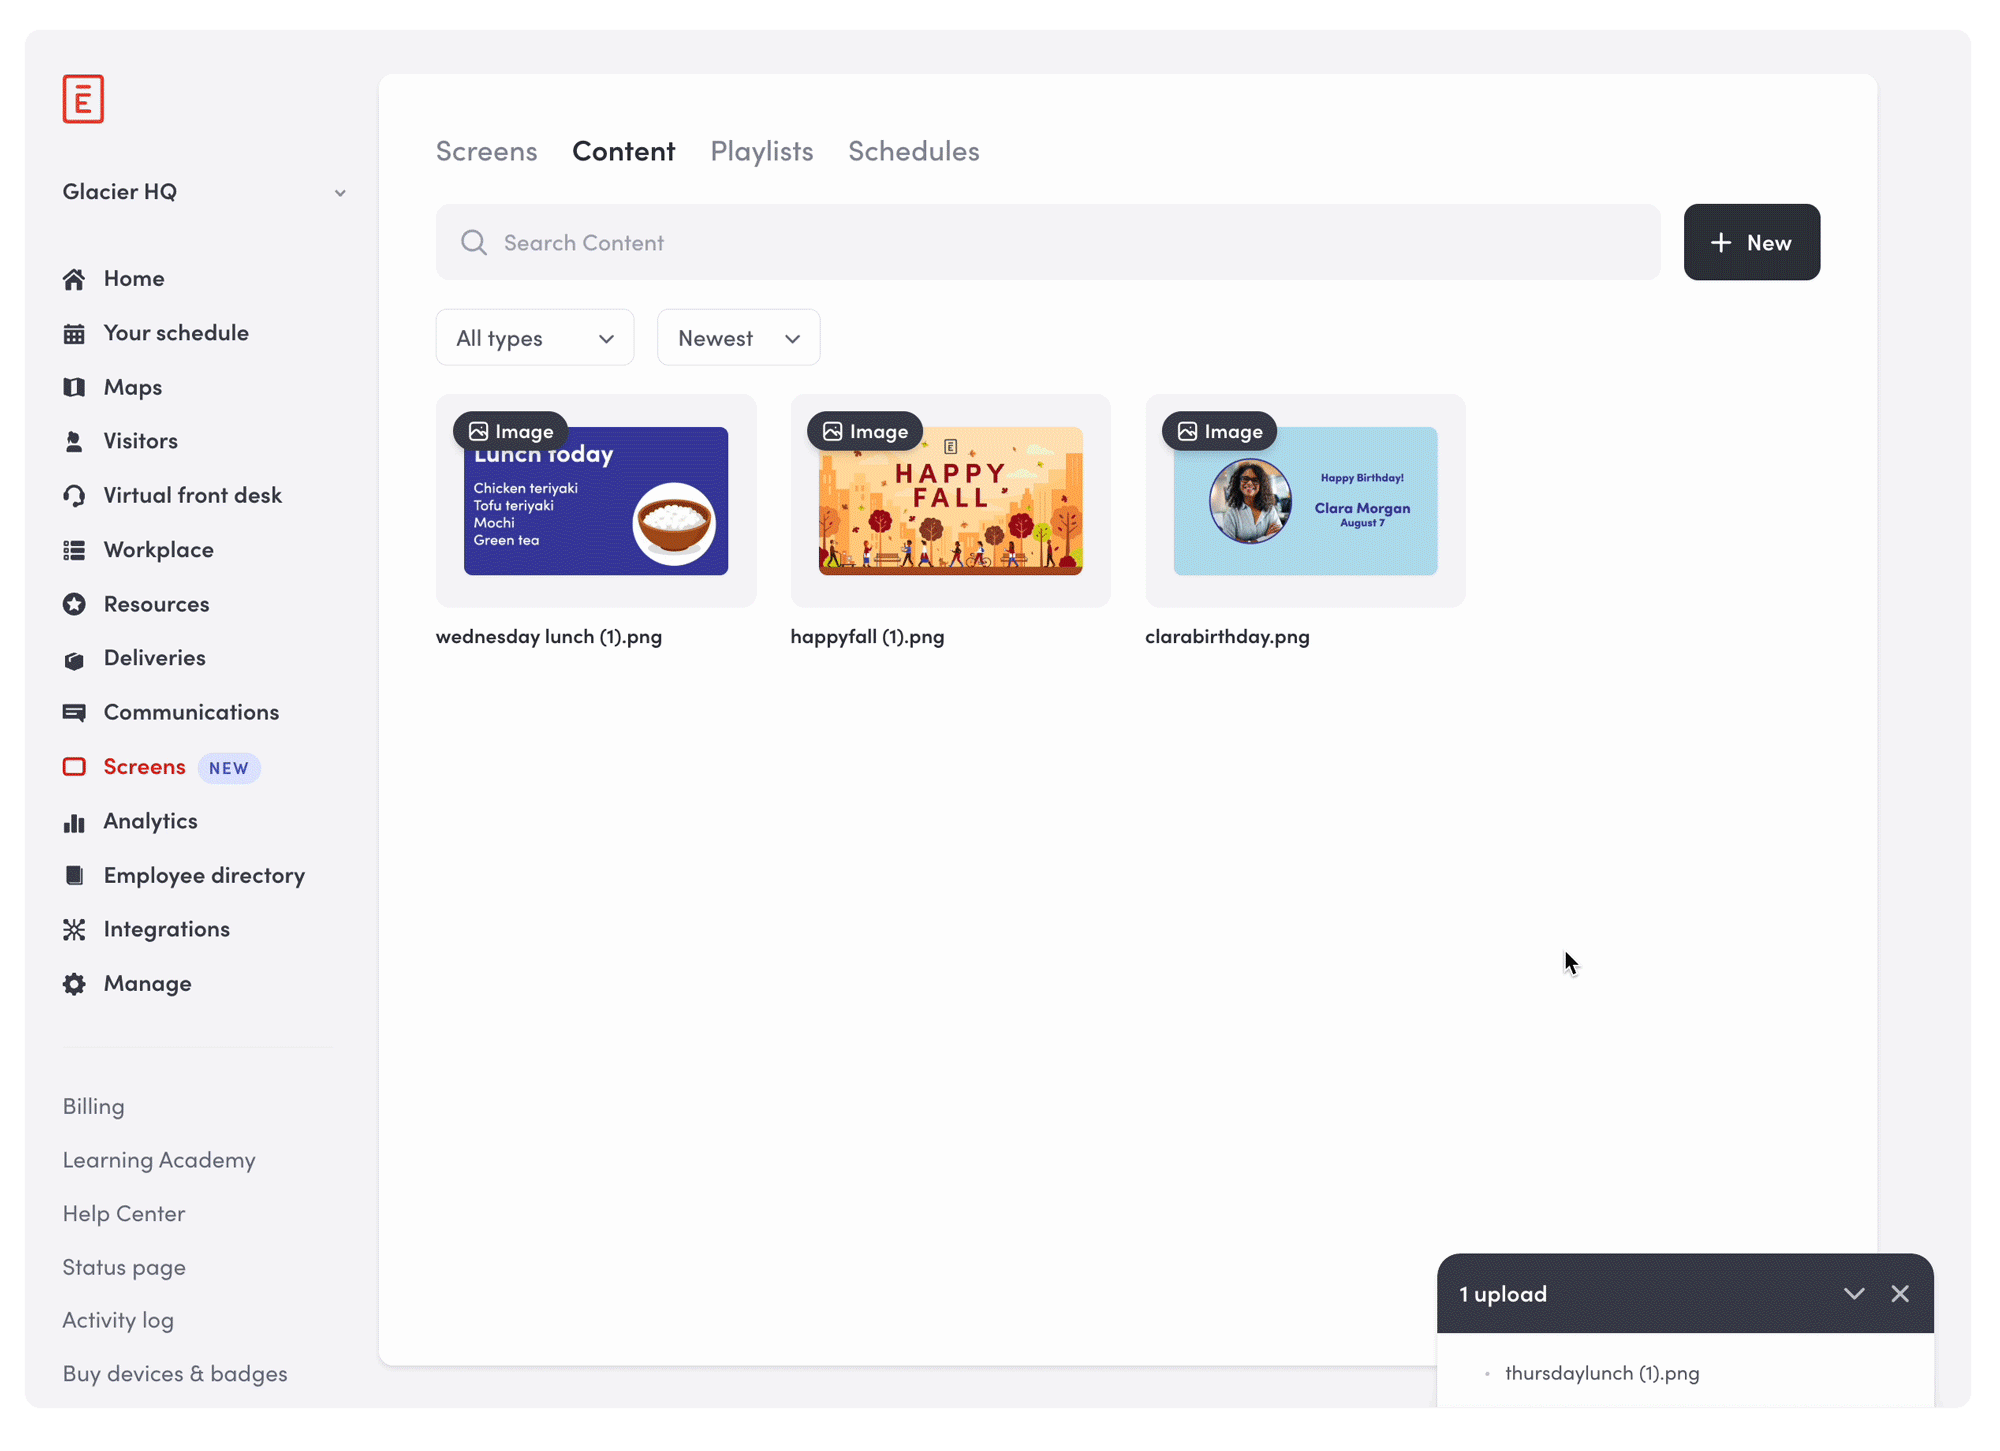Focus the Search Content field

coord(1048,242)
